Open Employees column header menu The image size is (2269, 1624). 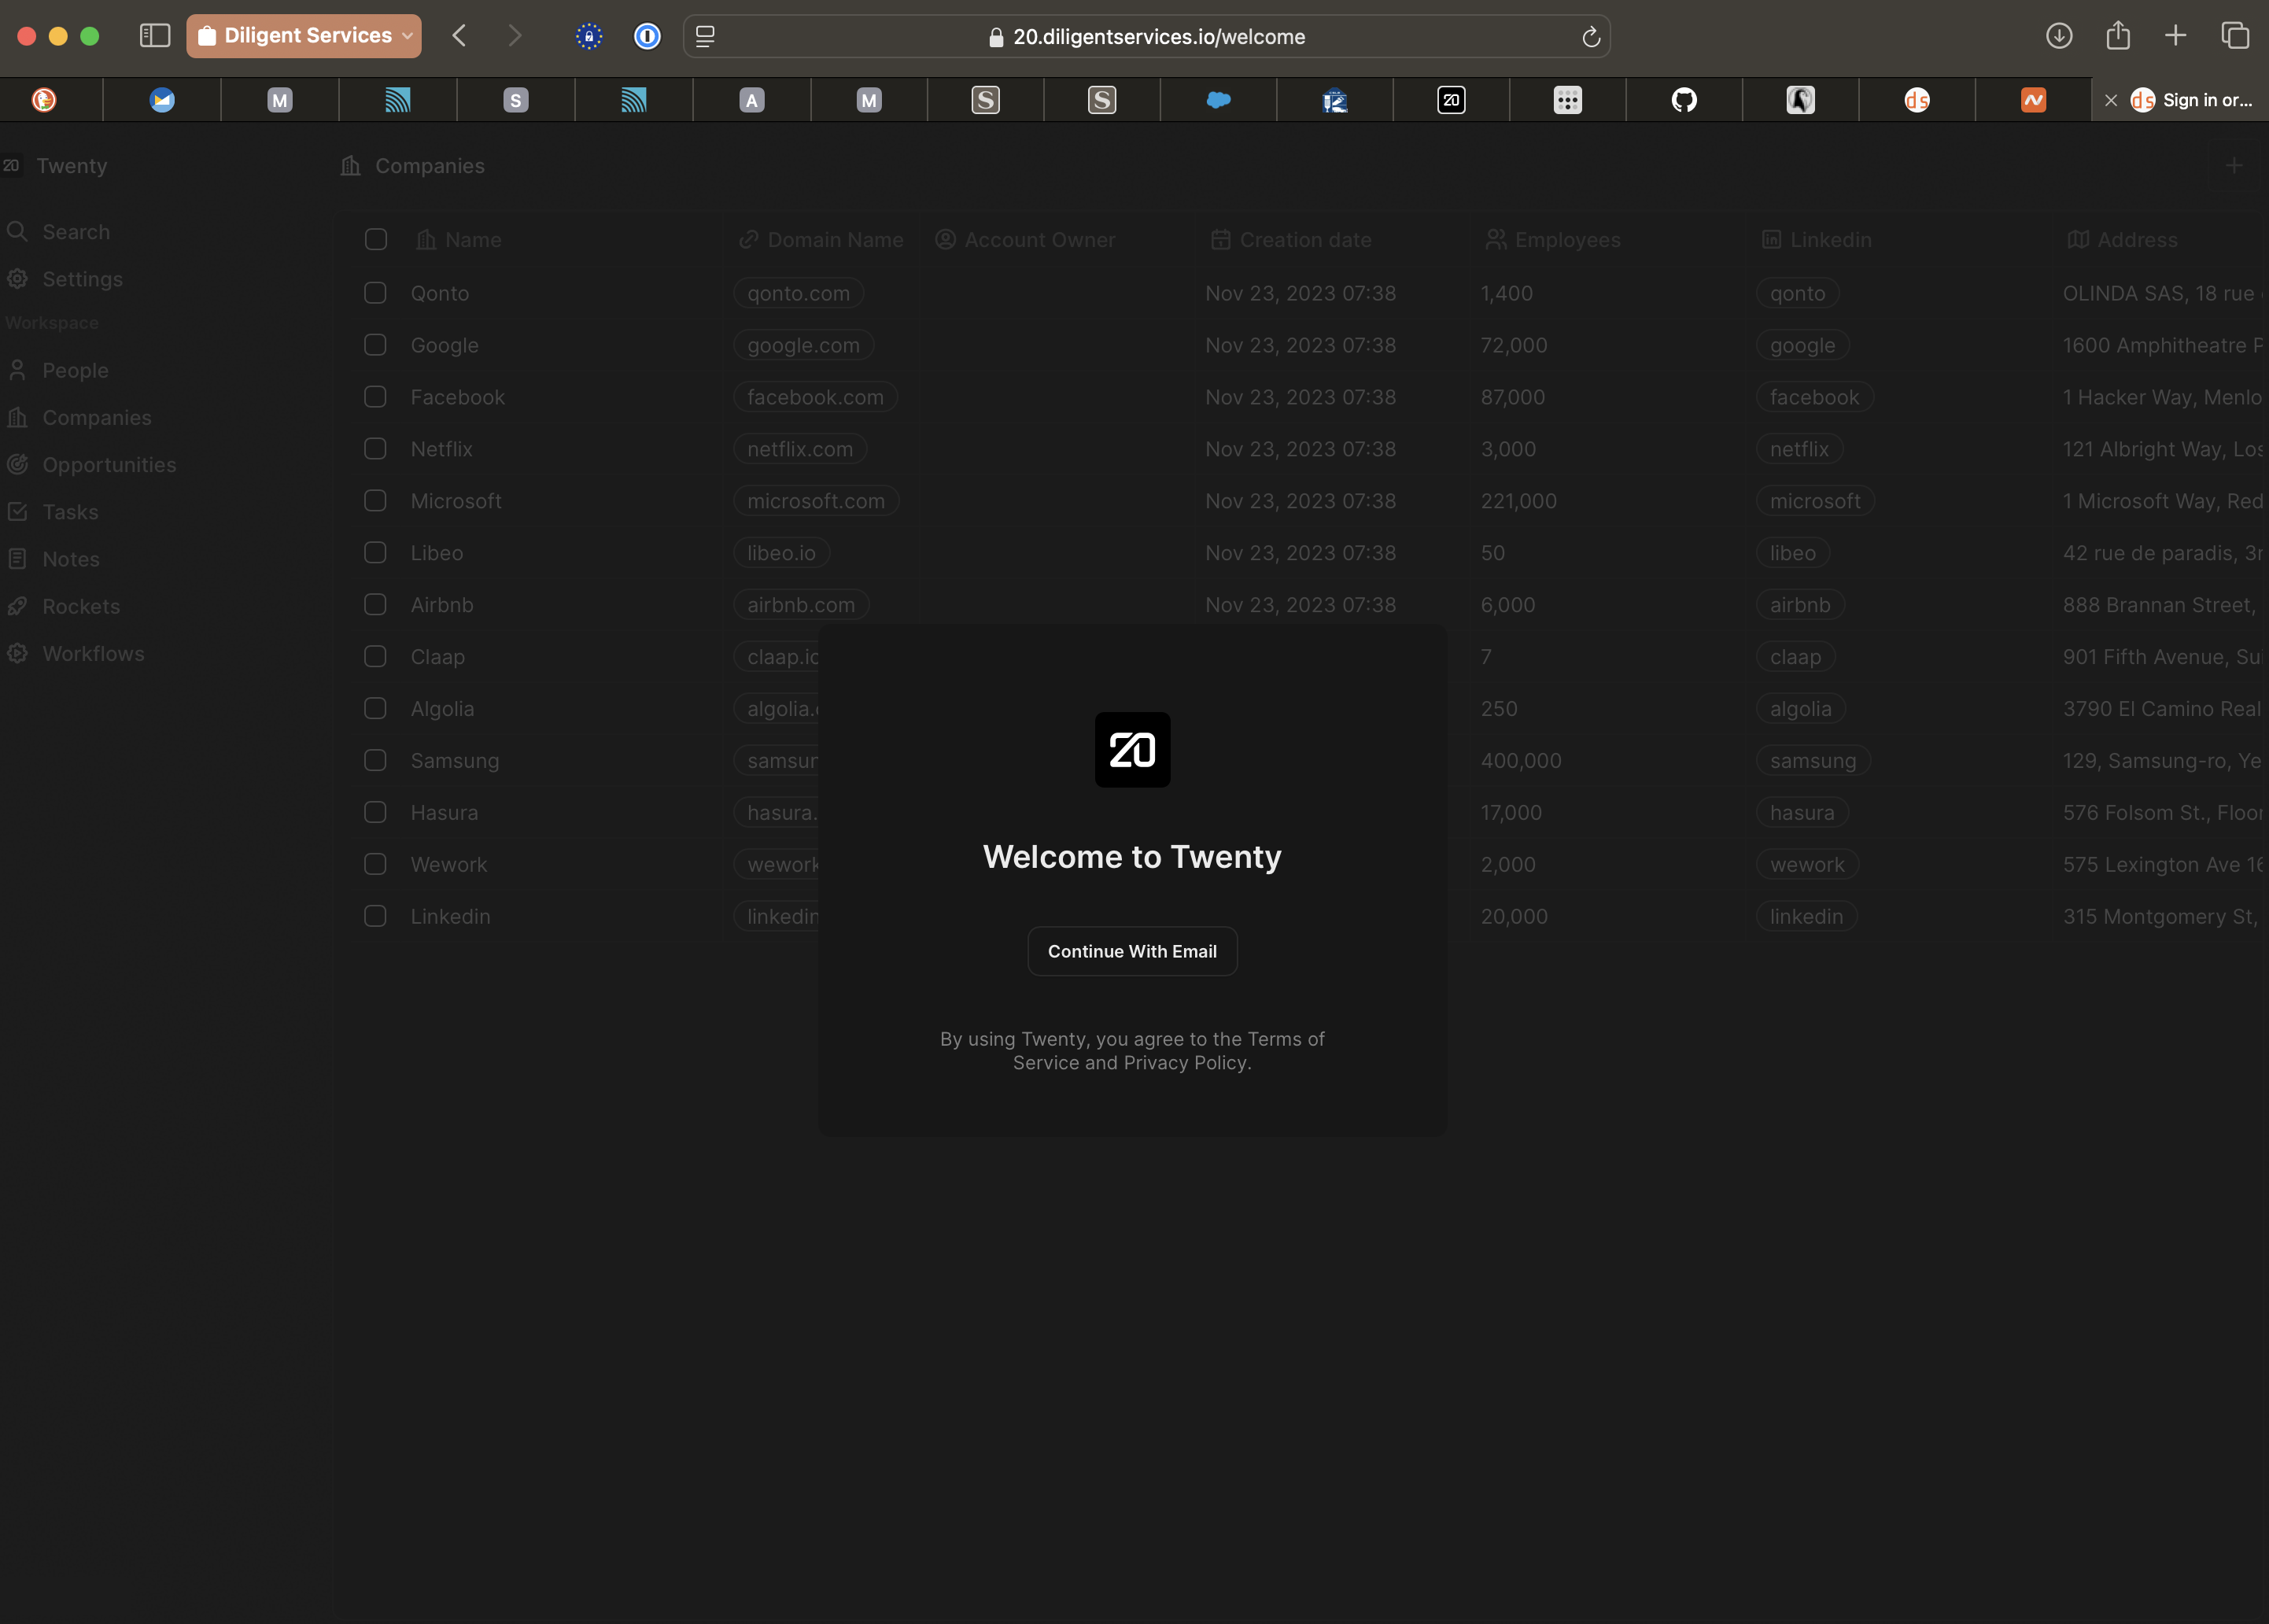(x=1553, y=240)
